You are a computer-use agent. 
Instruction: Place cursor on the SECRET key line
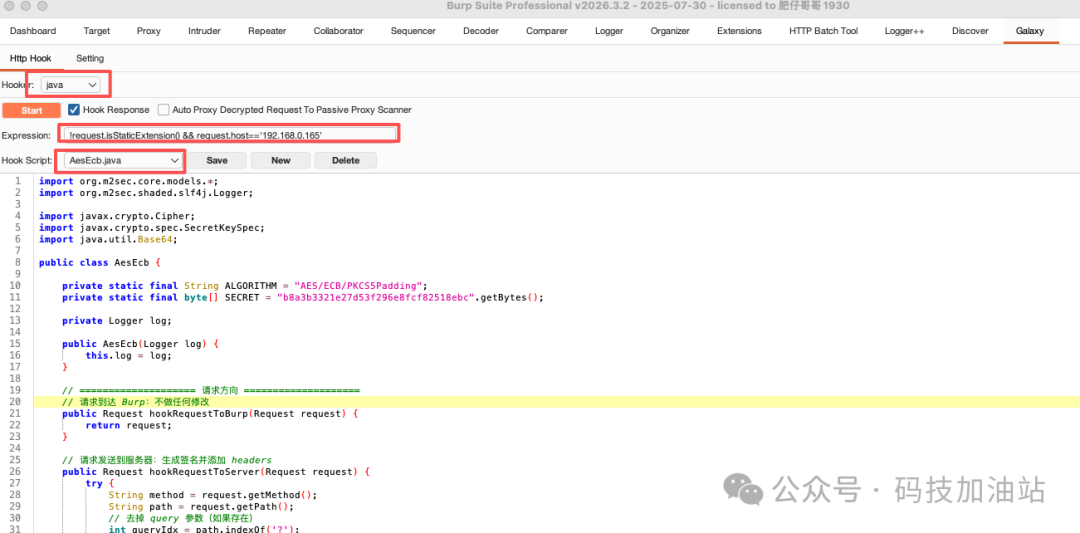[x=300, y=297]
